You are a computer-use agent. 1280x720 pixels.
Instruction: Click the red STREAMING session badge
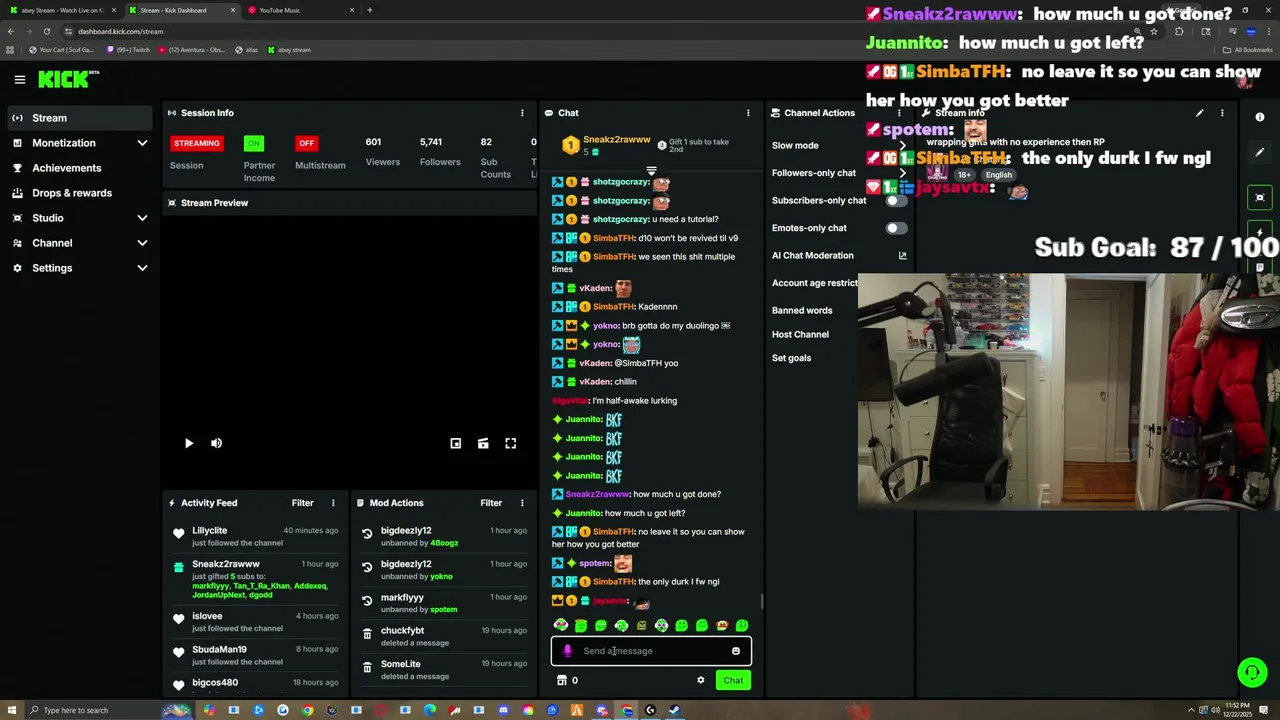coord(196,143)
